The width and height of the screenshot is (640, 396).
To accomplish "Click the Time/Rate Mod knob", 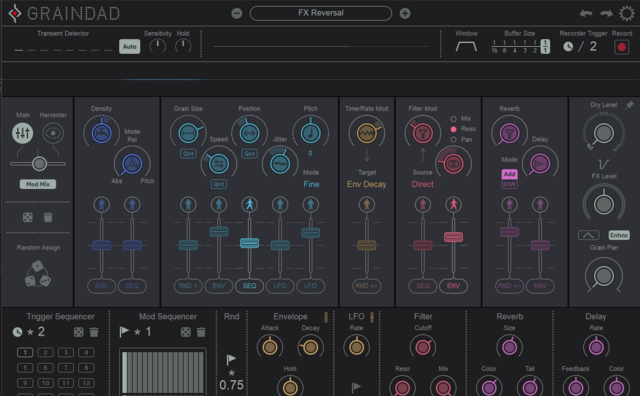I will (367, 133).
